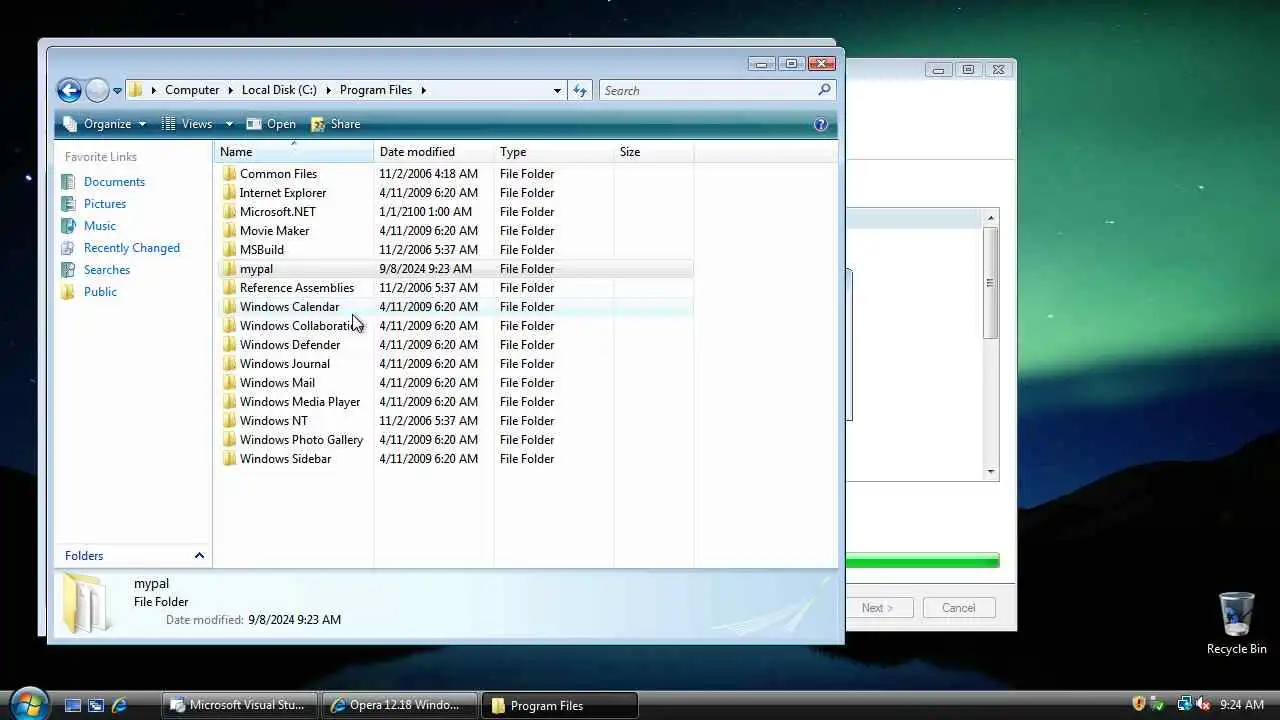Click installer list scrollbar thumb
Screen dimensions: 1280x720
(991, 283)
